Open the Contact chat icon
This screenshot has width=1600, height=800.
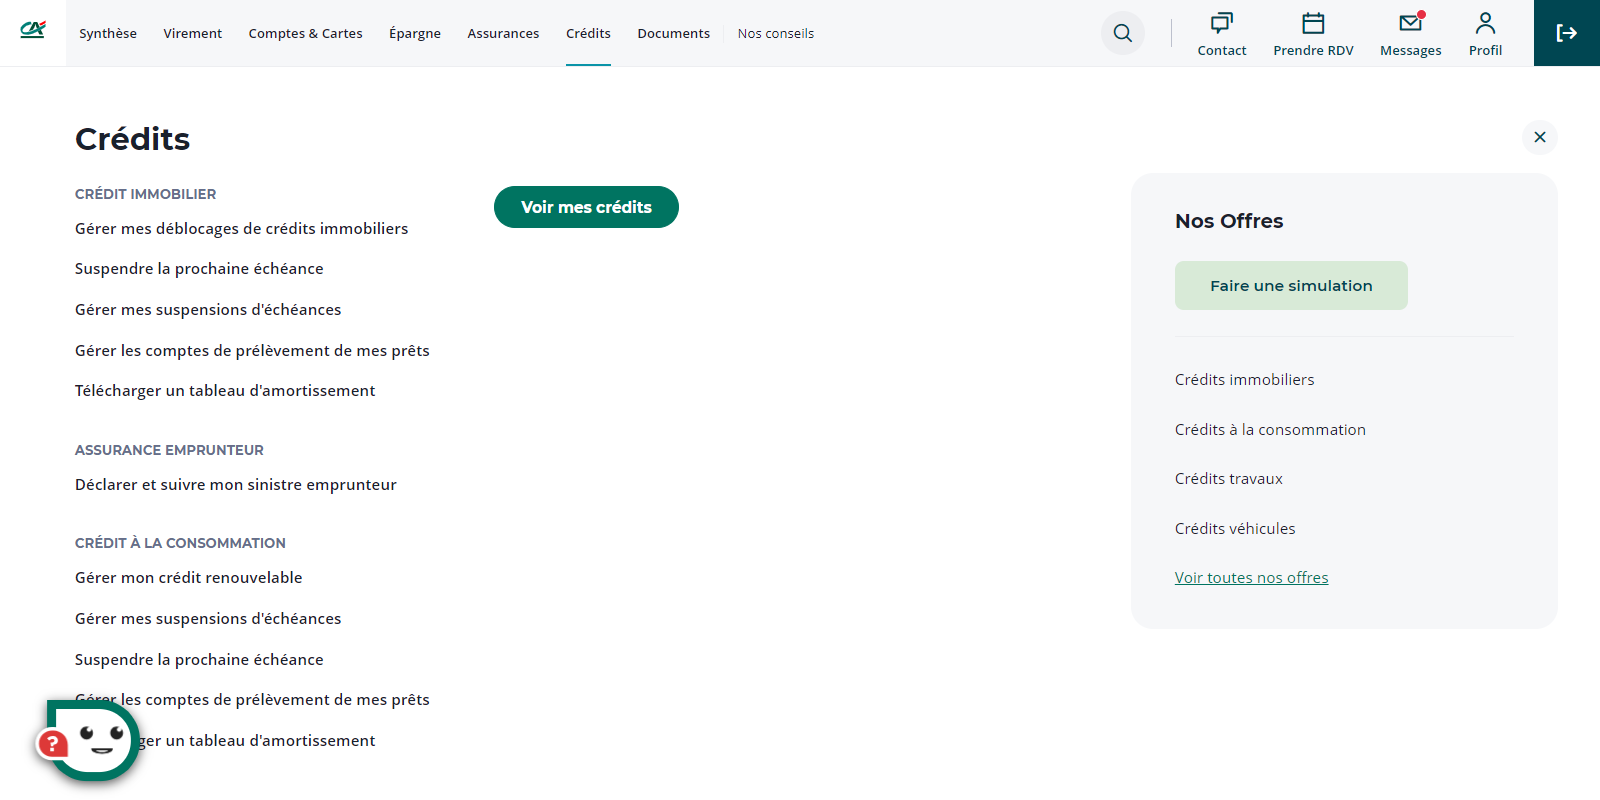[x=1221, y=23]
